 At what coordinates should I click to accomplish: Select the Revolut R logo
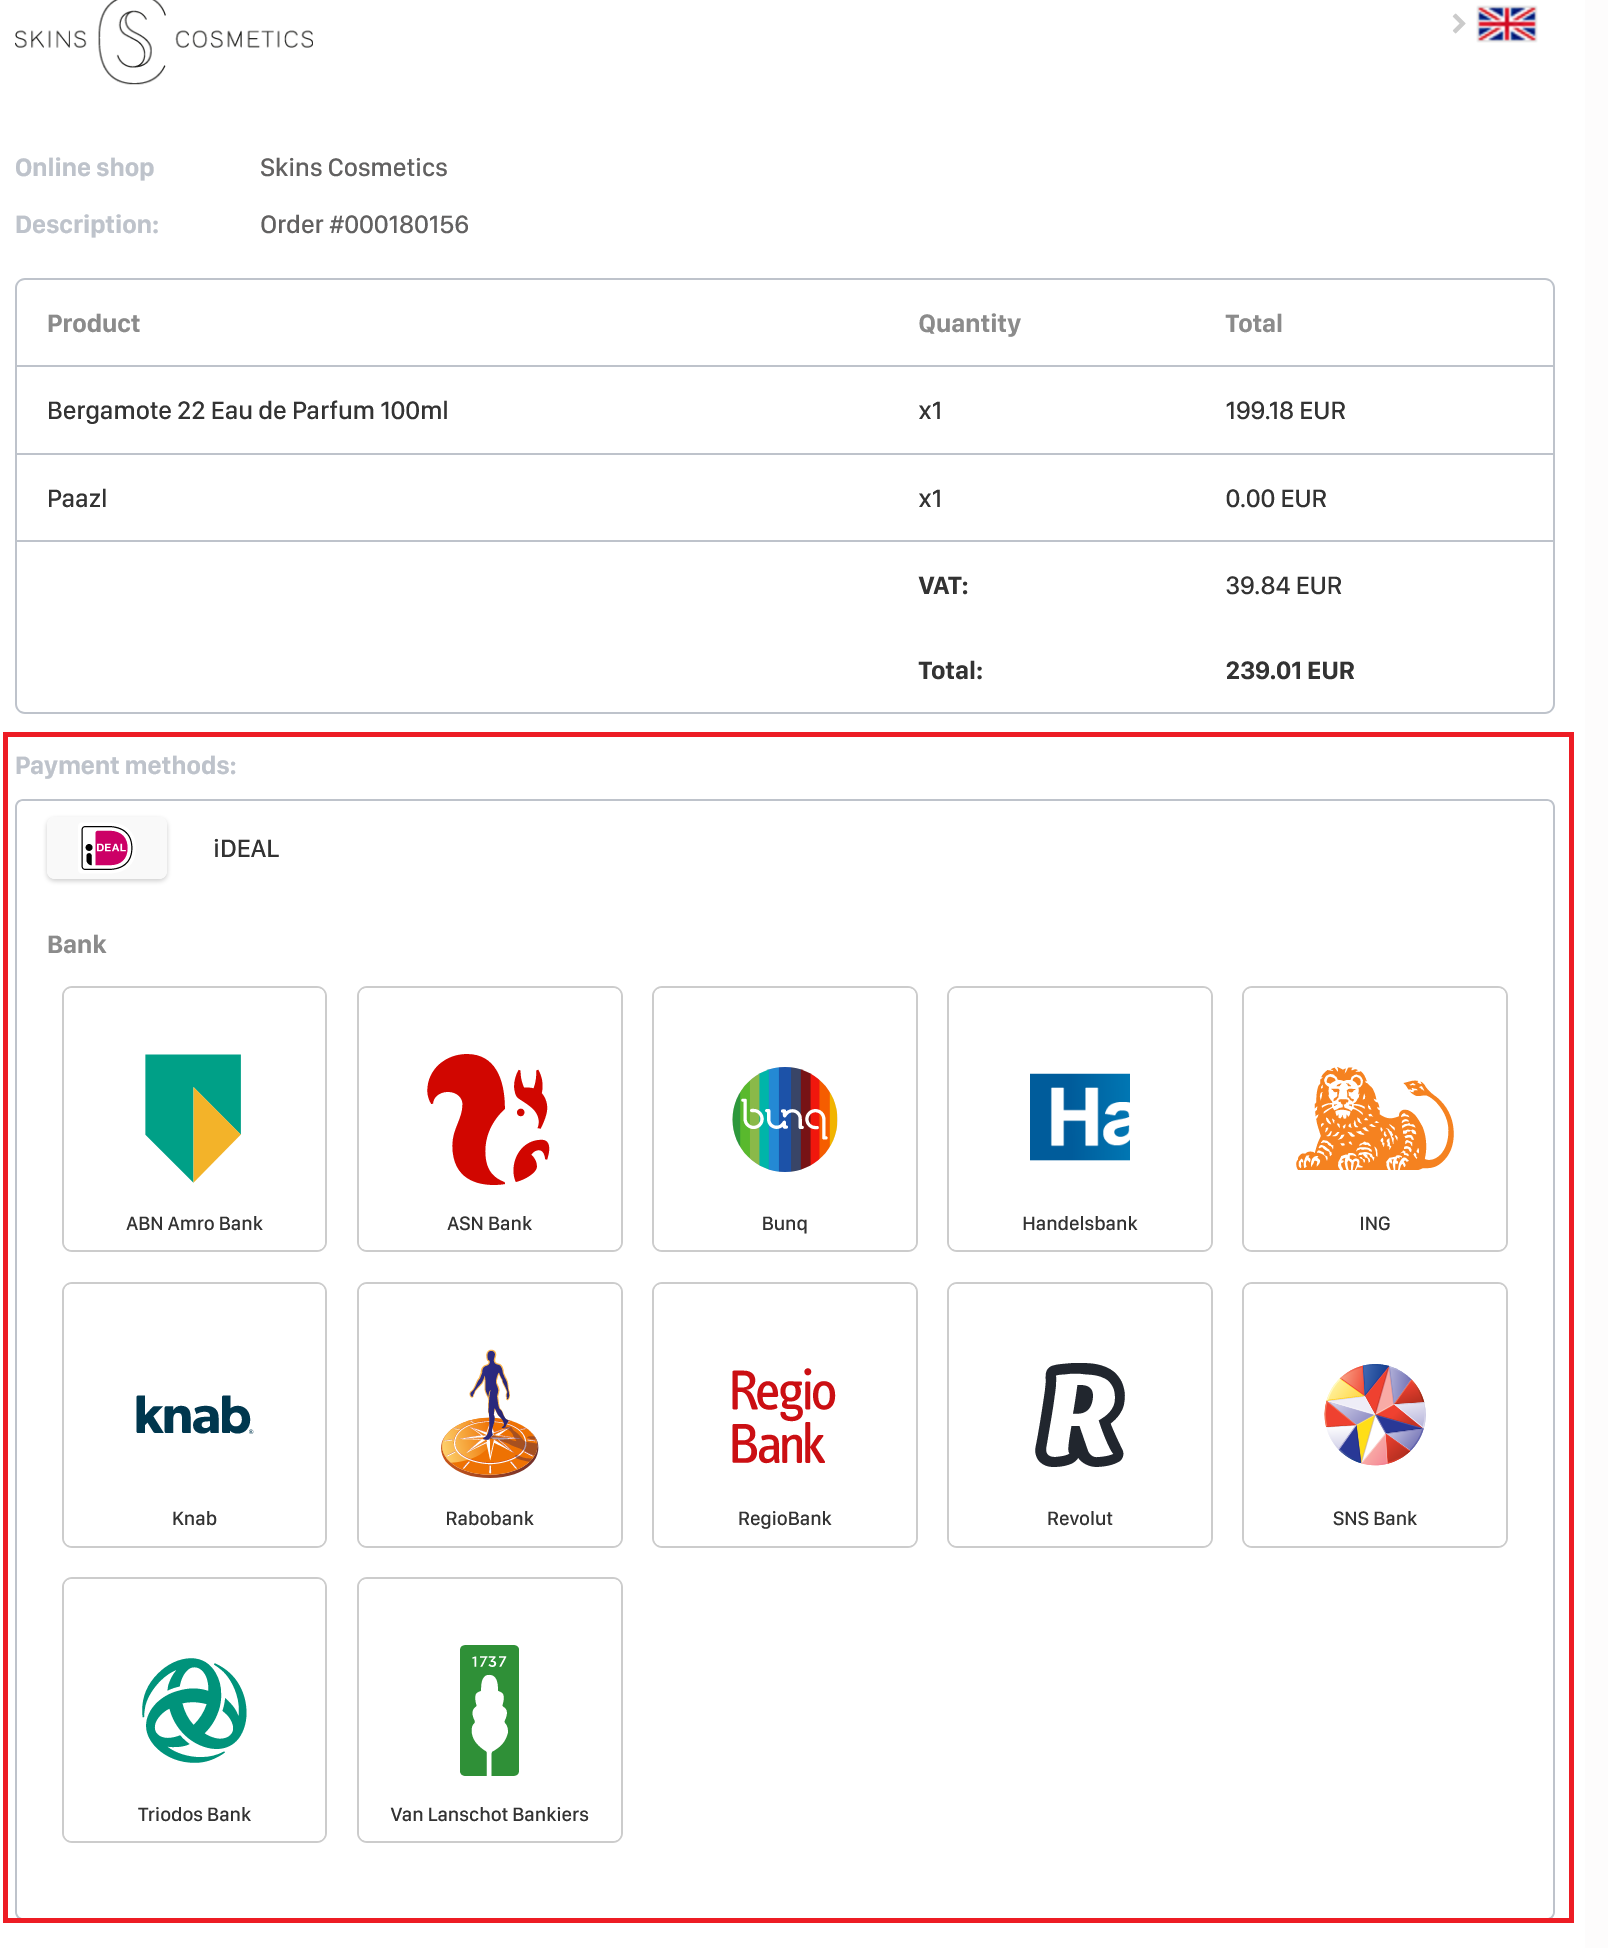1079,1415
